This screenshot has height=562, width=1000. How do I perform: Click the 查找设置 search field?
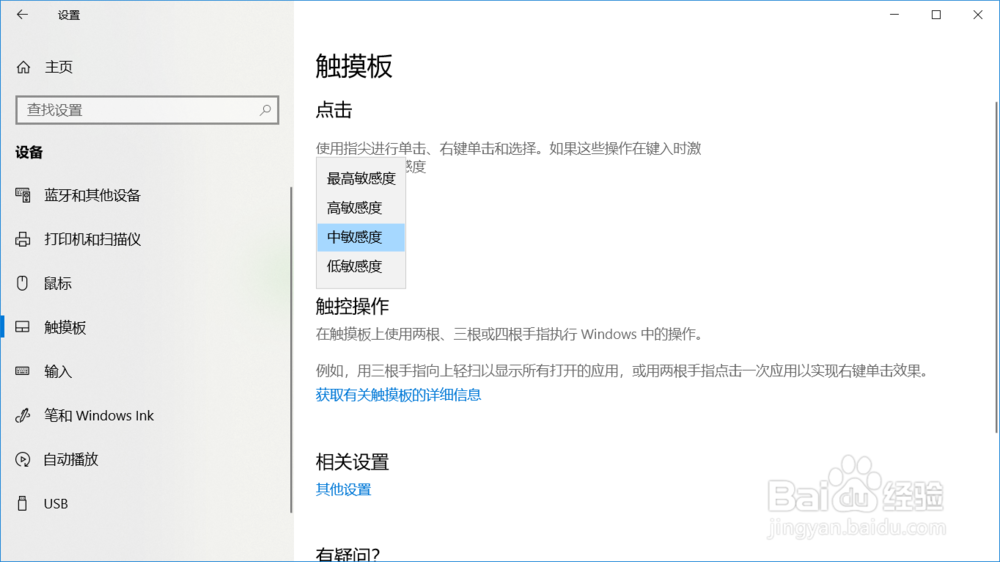147,110
